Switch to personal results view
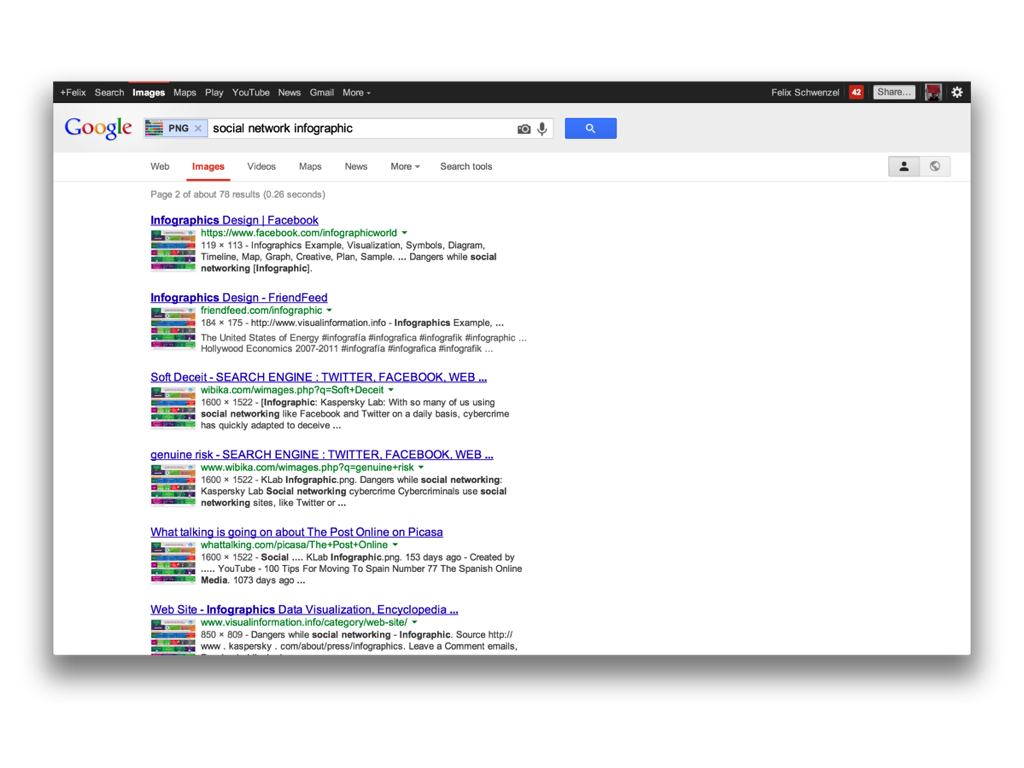1024x768 pixels. click(904, 167)
